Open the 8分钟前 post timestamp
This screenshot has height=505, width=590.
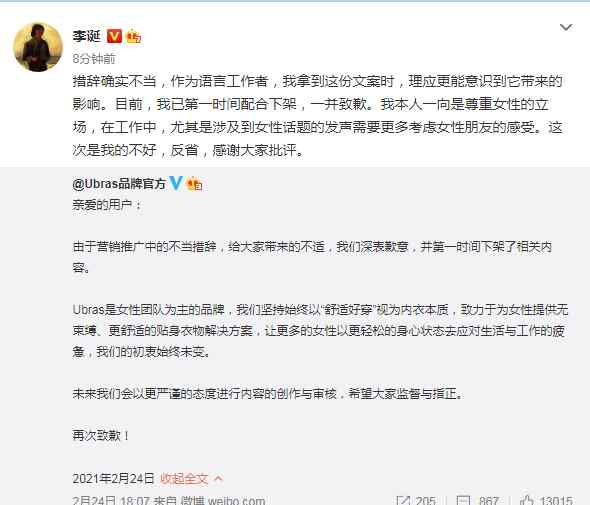94,59
